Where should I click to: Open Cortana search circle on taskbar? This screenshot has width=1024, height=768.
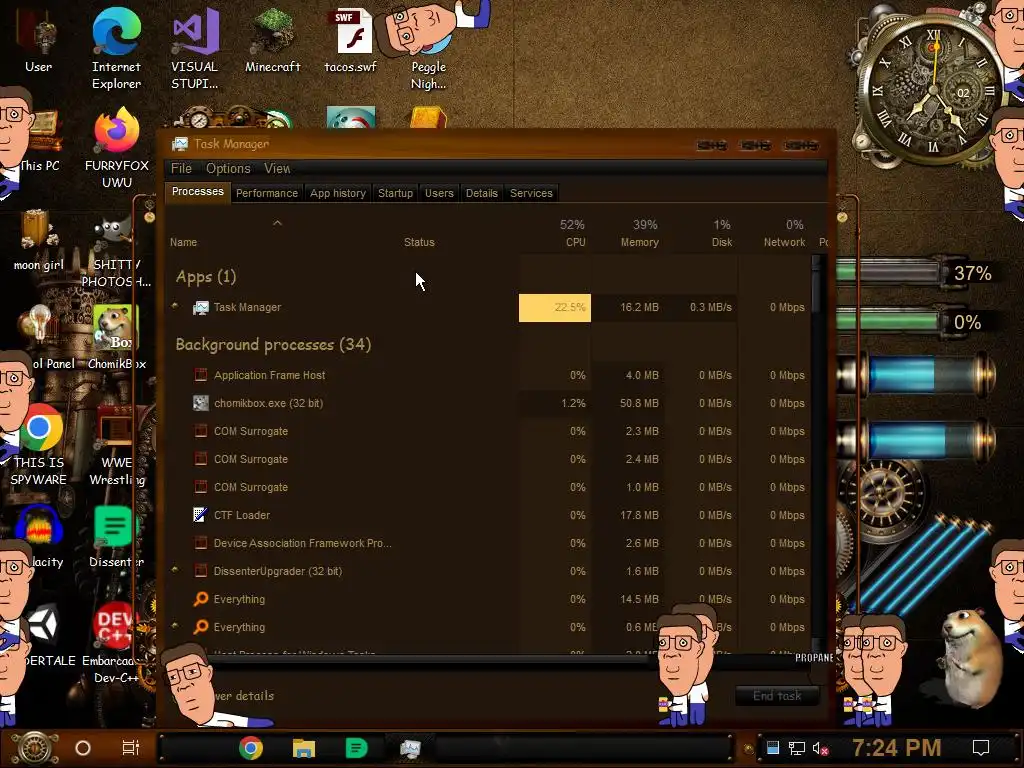pyautogui.click(x=83, y=748)
